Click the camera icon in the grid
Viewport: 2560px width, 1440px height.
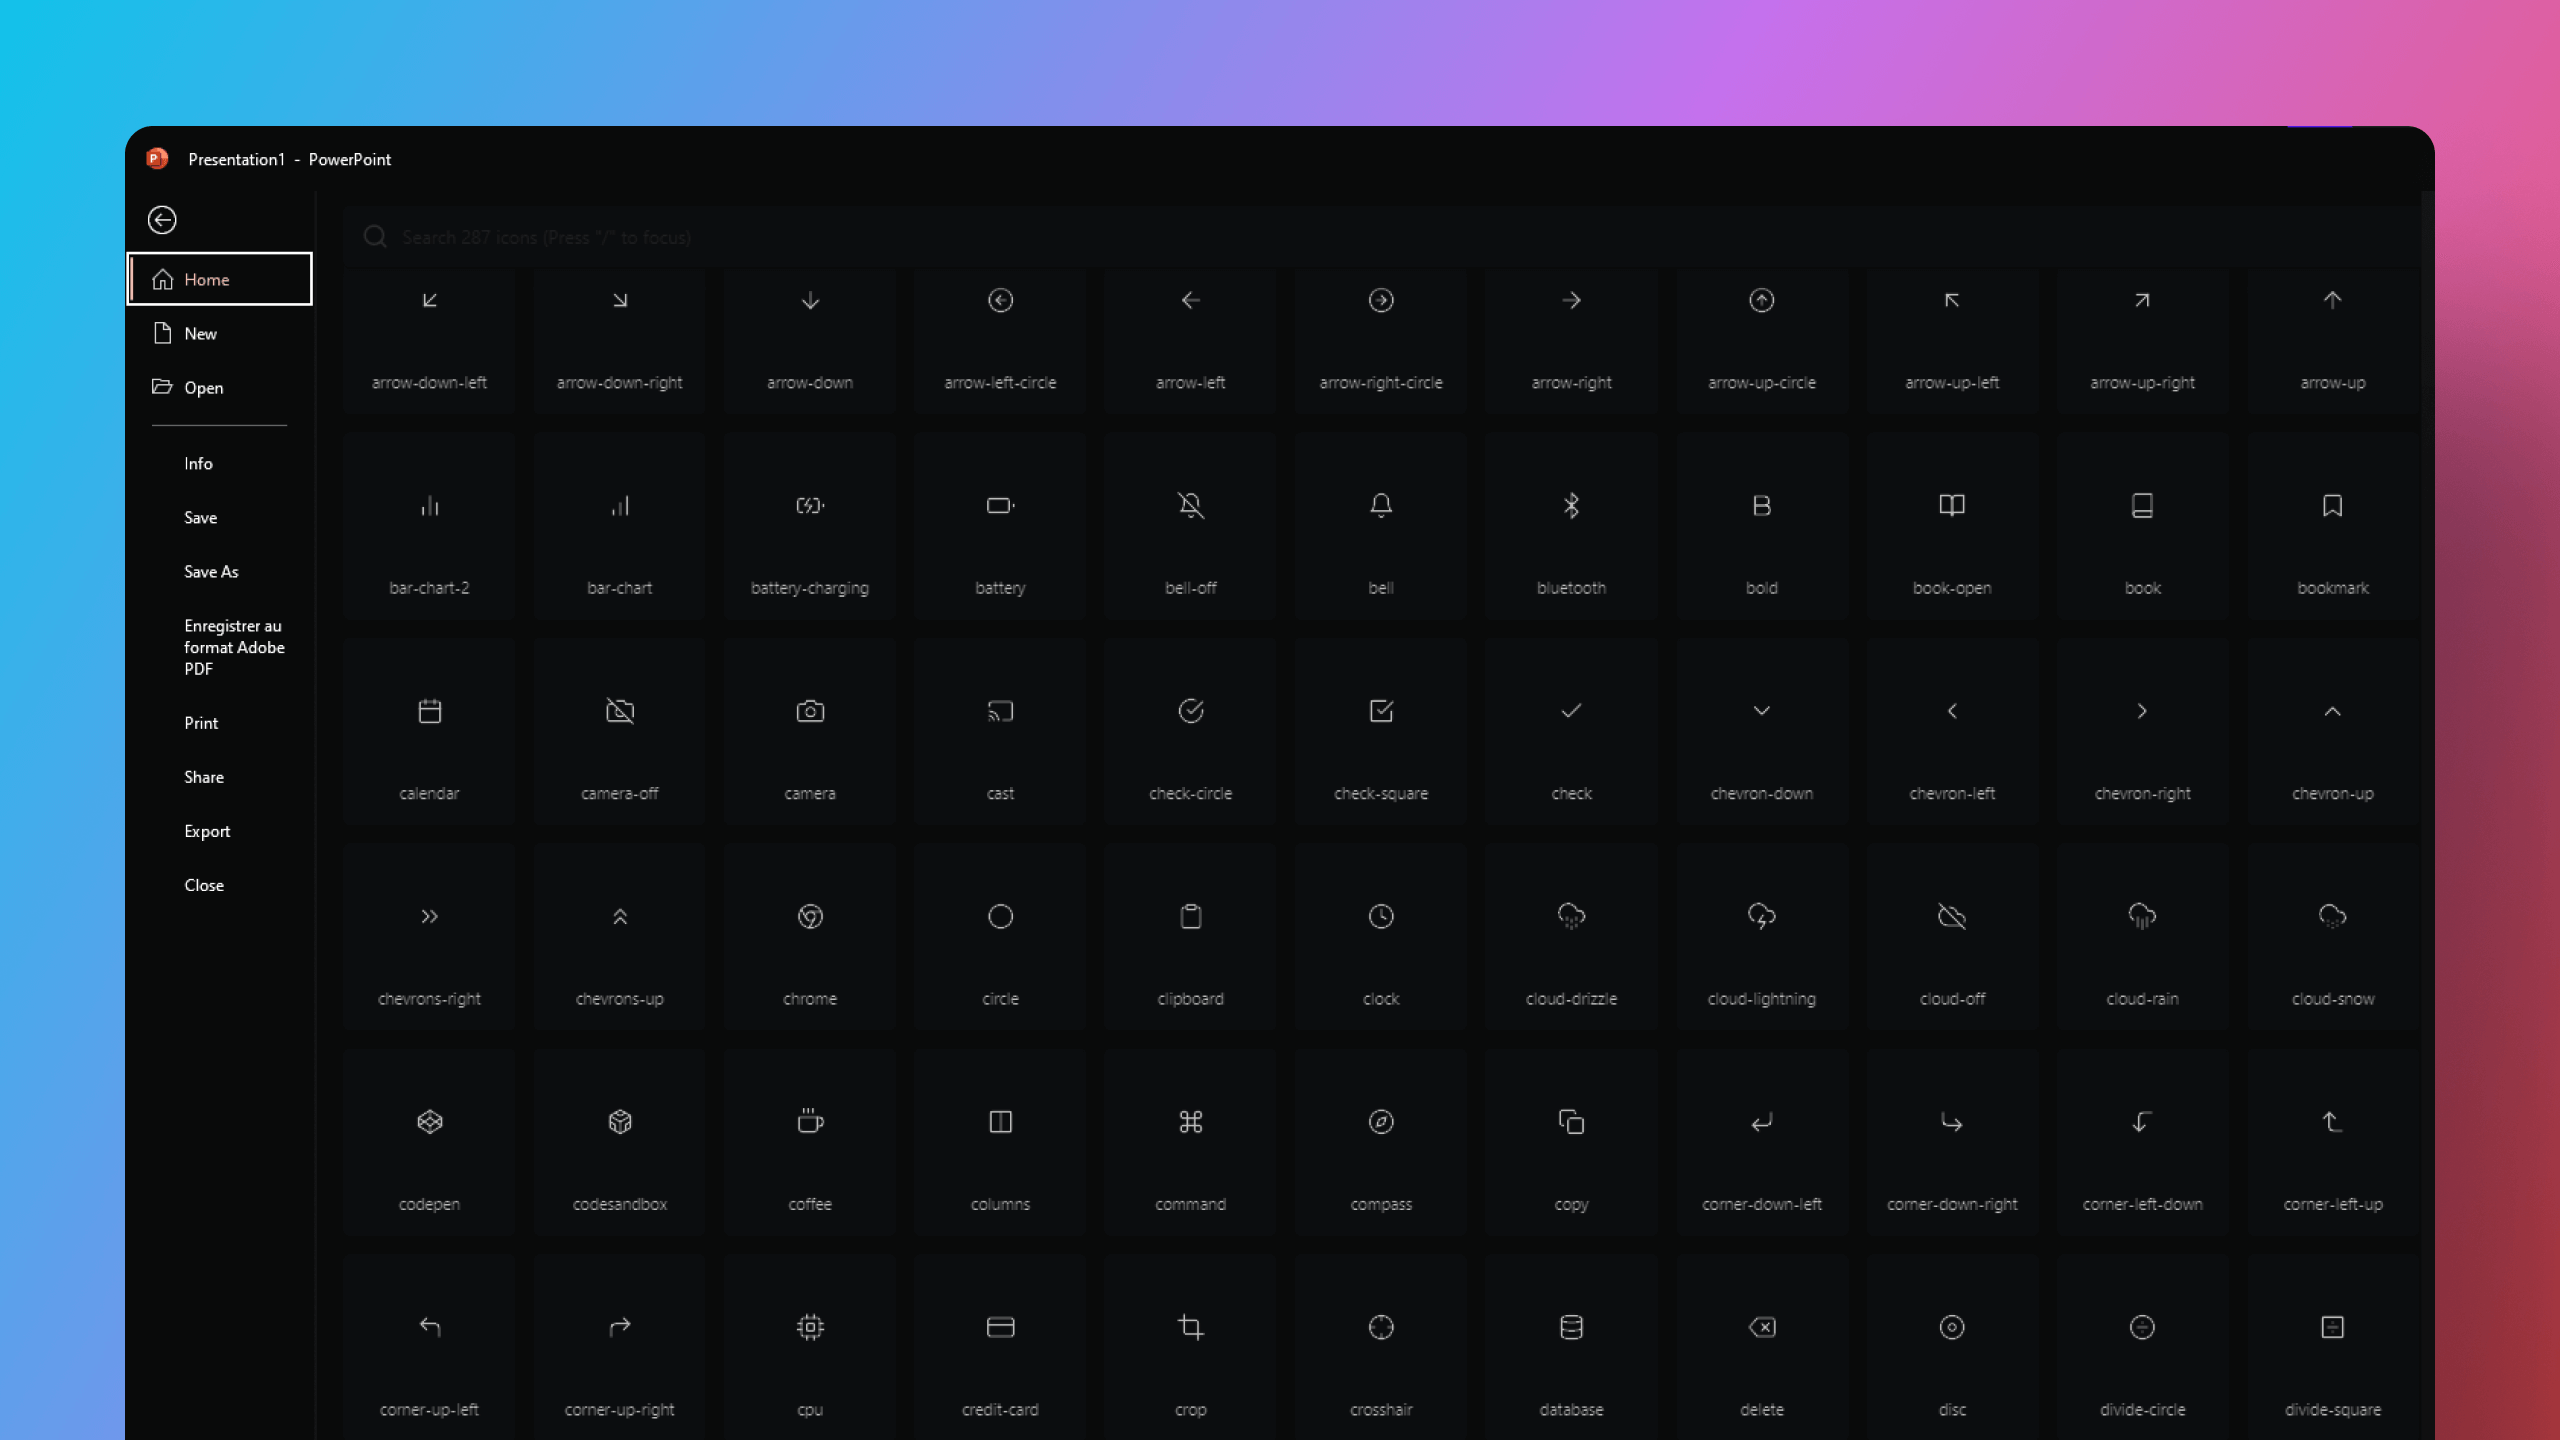[811, 710]
